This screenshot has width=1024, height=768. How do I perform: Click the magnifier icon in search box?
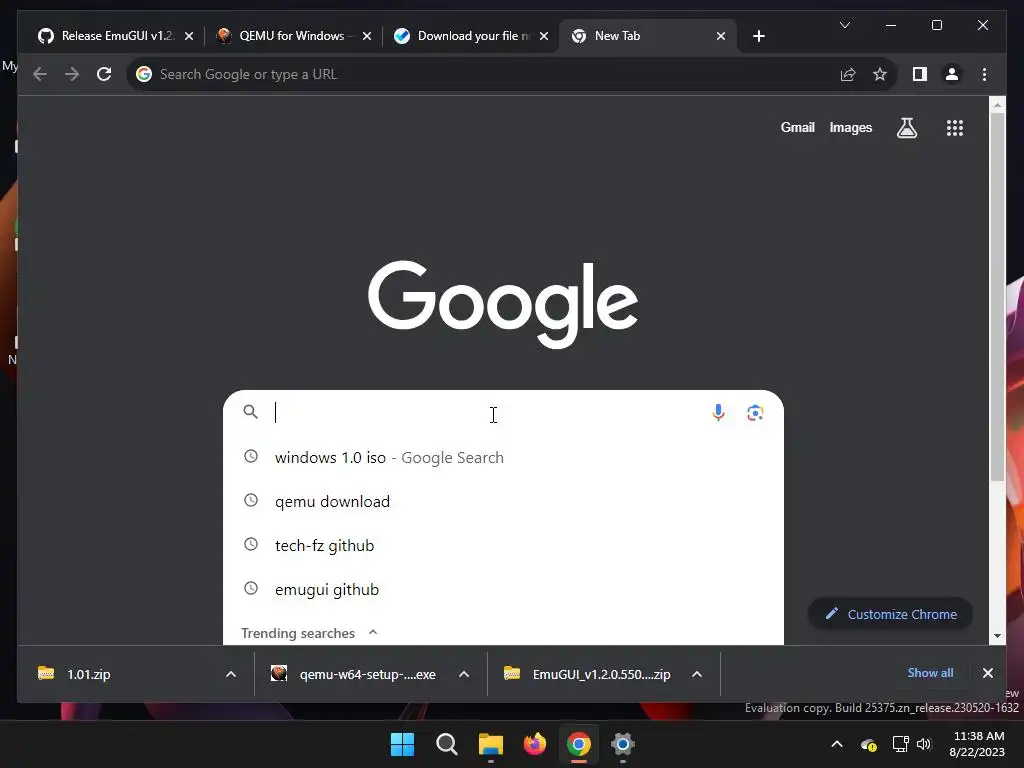coord(250,411)
